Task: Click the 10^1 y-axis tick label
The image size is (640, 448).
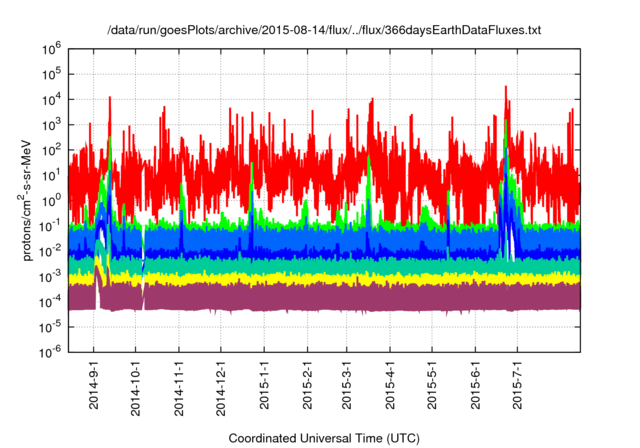Action: [51, 176]
